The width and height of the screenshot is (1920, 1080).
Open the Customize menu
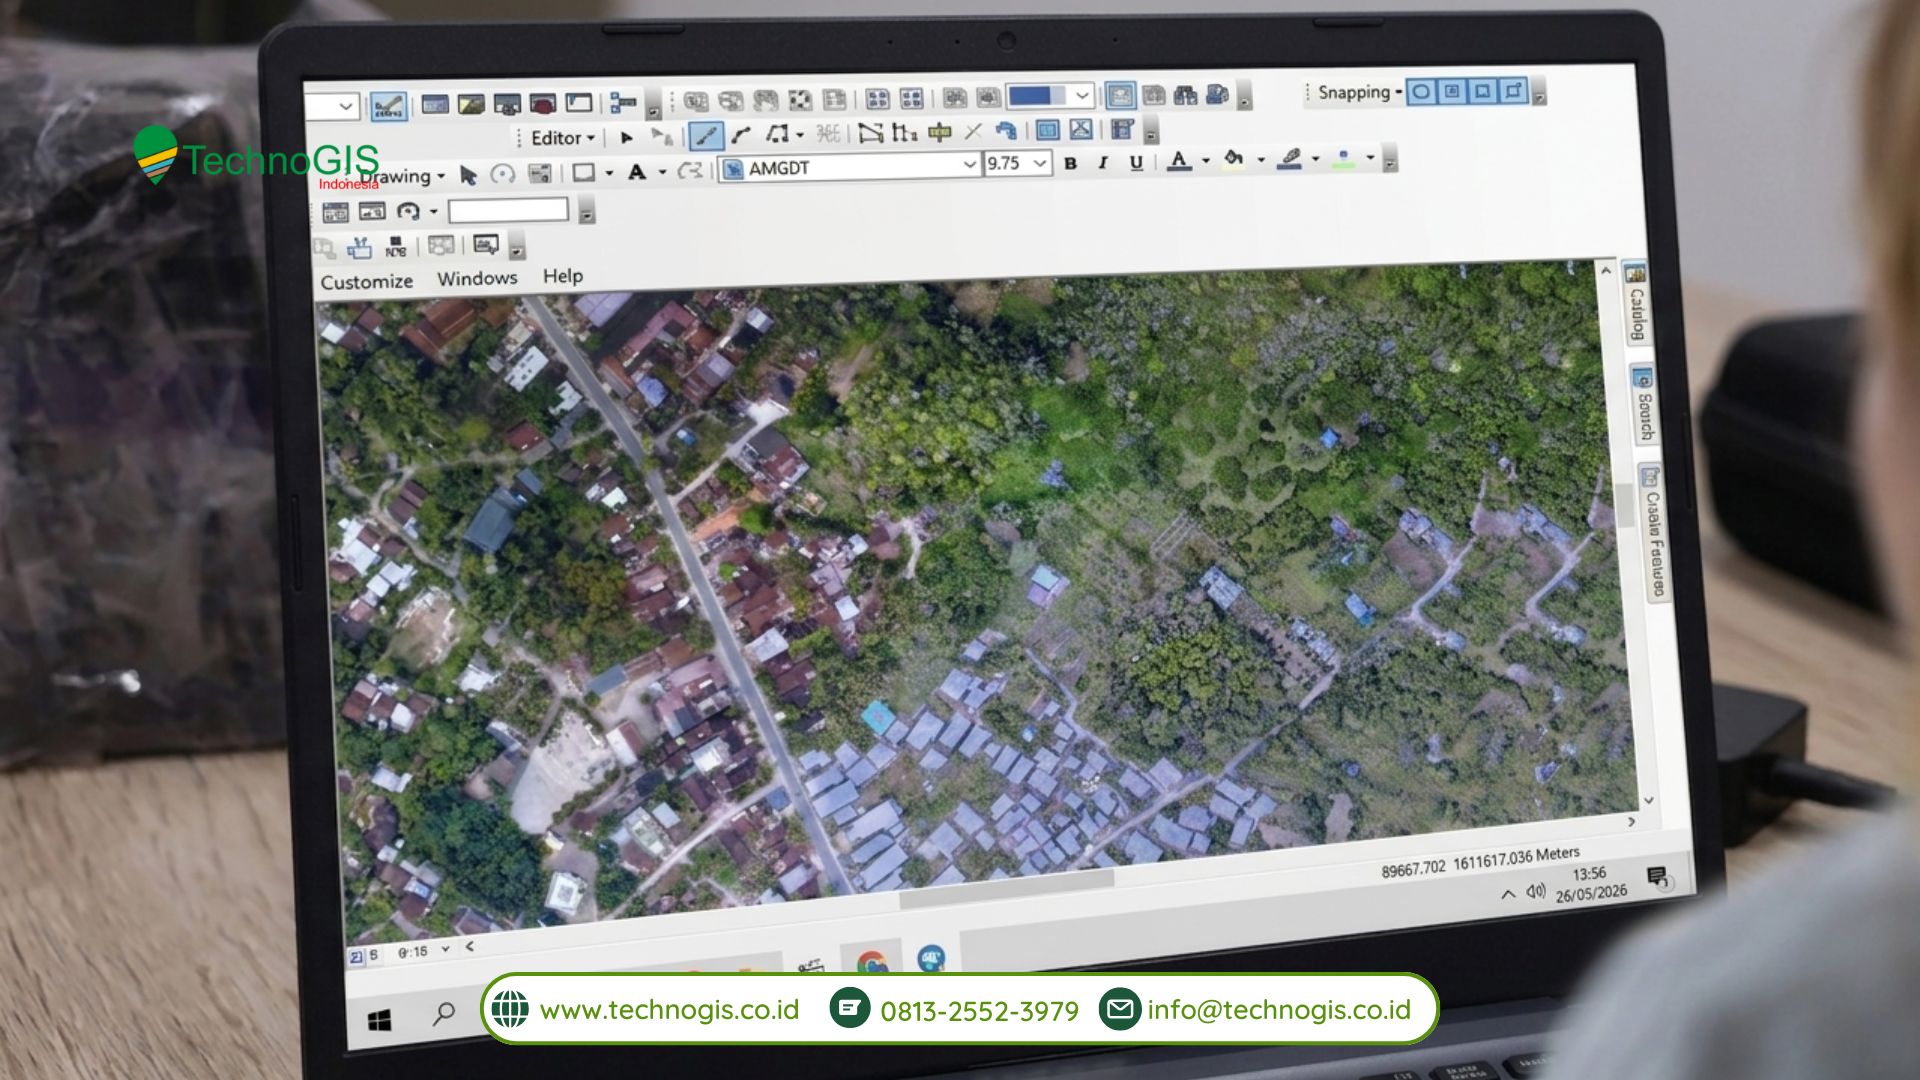click(366, 282)
